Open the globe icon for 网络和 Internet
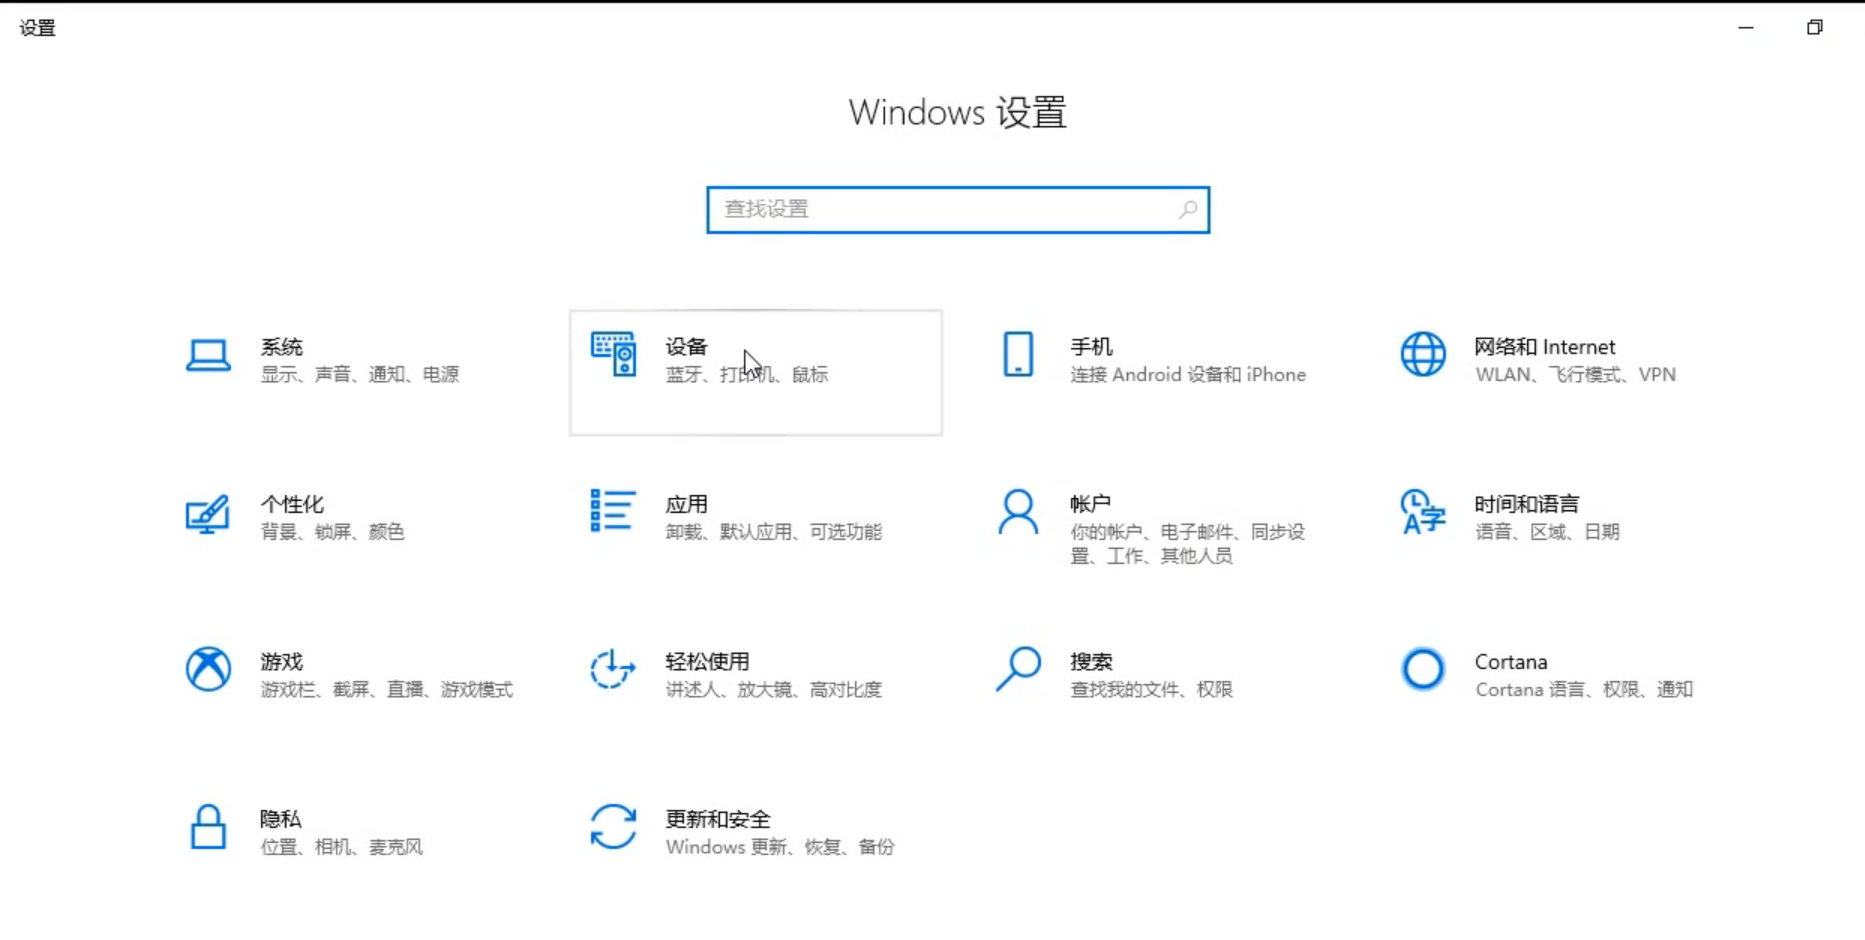Screen dimensions: 1865x940 coord(1422,354)
